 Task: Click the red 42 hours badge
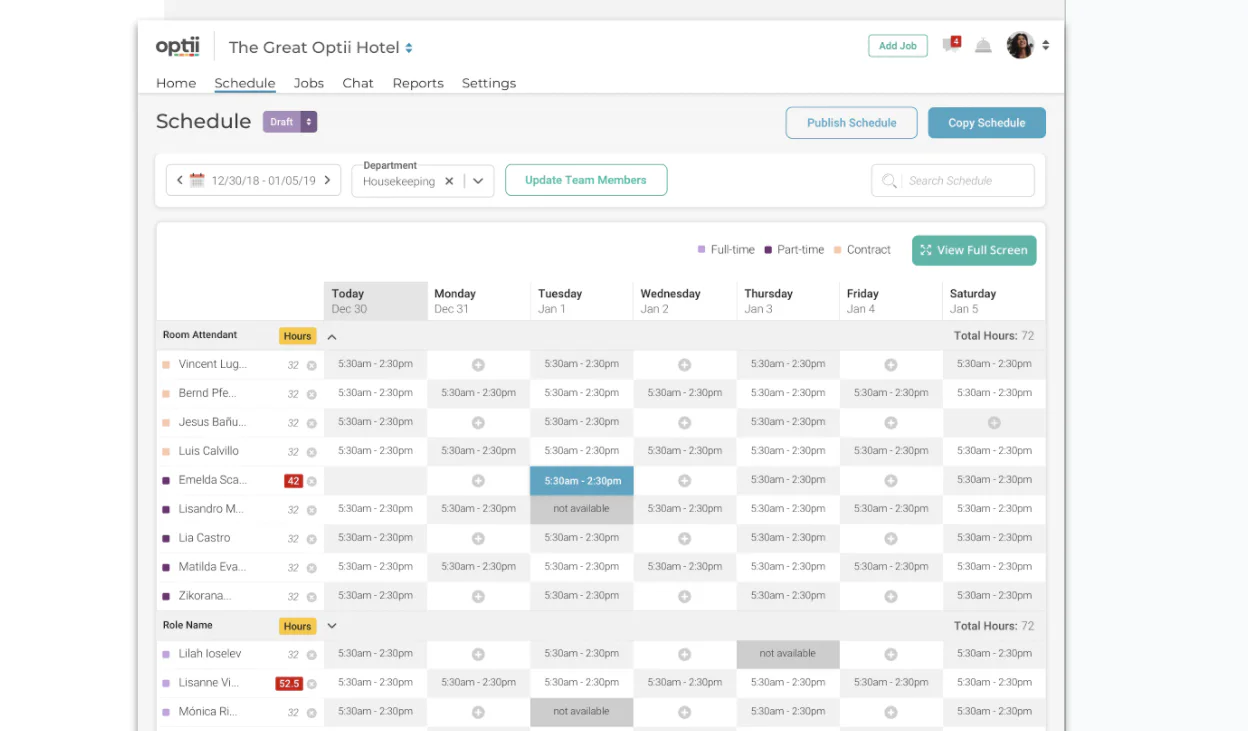coord(294,481)
